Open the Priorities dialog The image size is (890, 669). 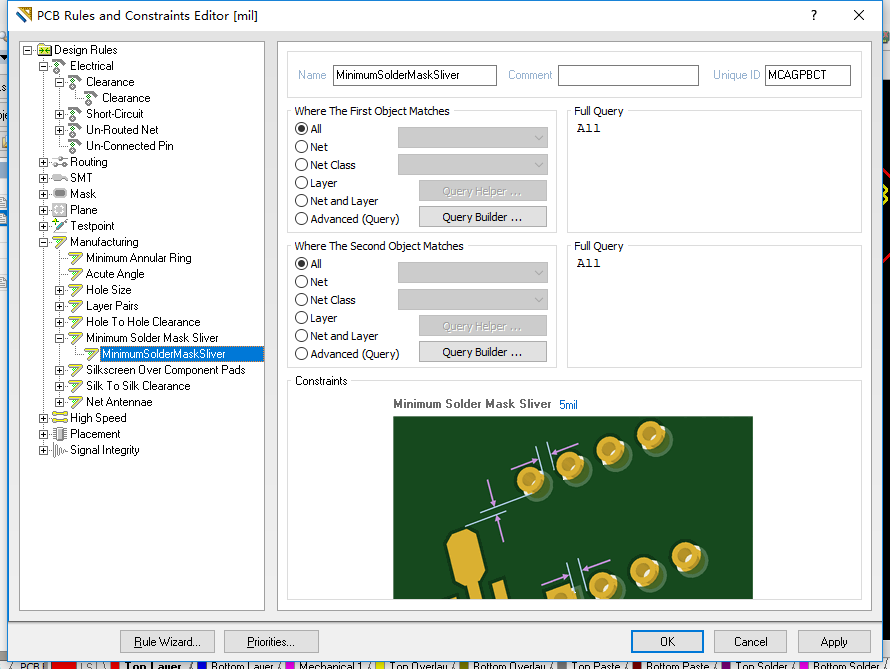[x=271, y=642]
